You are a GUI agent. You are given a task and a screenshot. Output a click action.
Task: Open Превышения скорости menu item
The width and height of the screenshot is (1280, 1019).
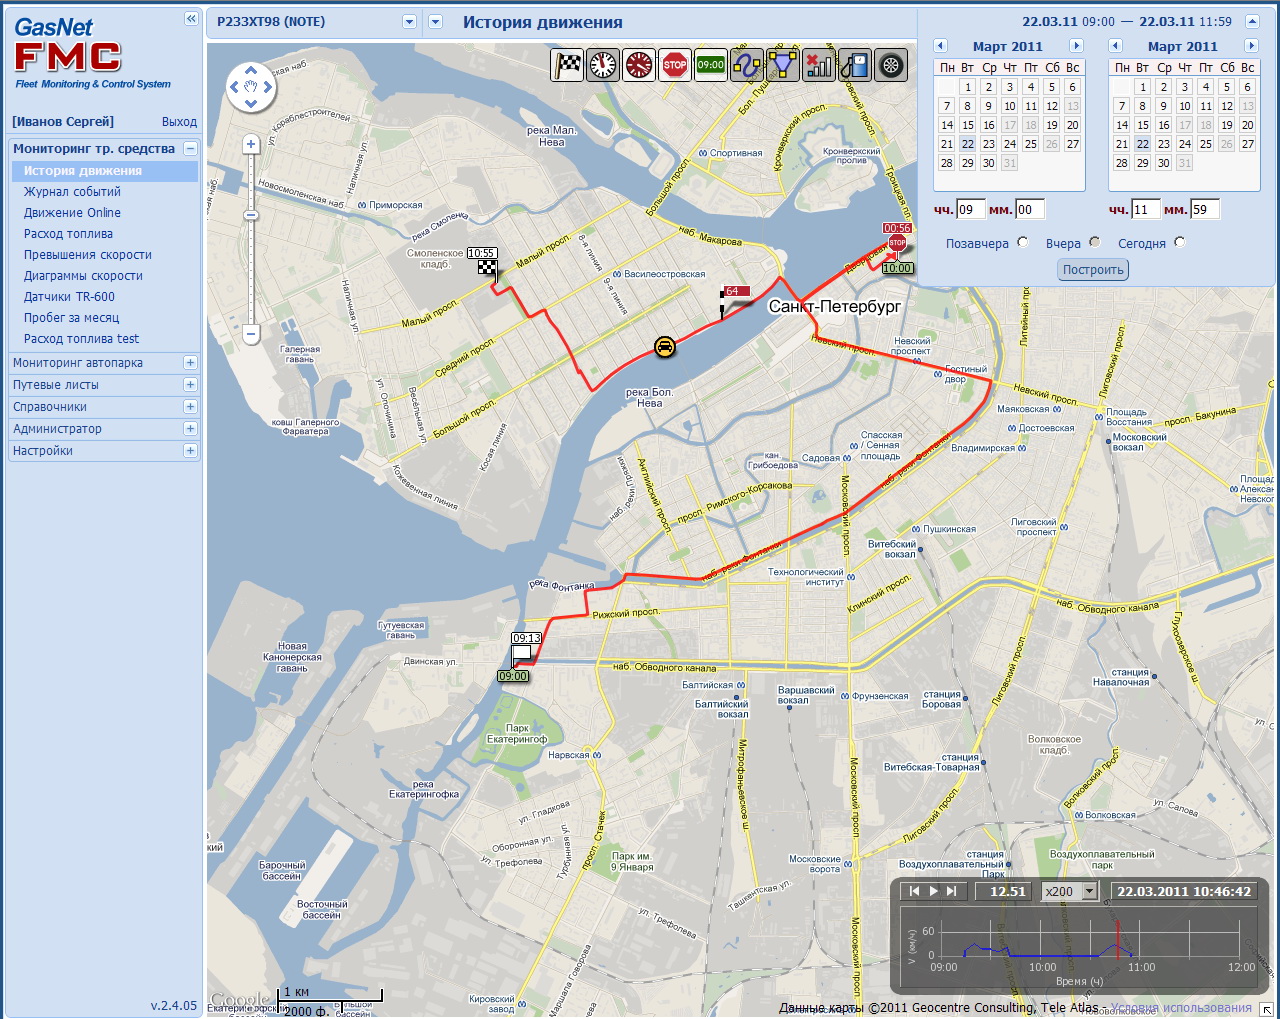tap(88, 255)
